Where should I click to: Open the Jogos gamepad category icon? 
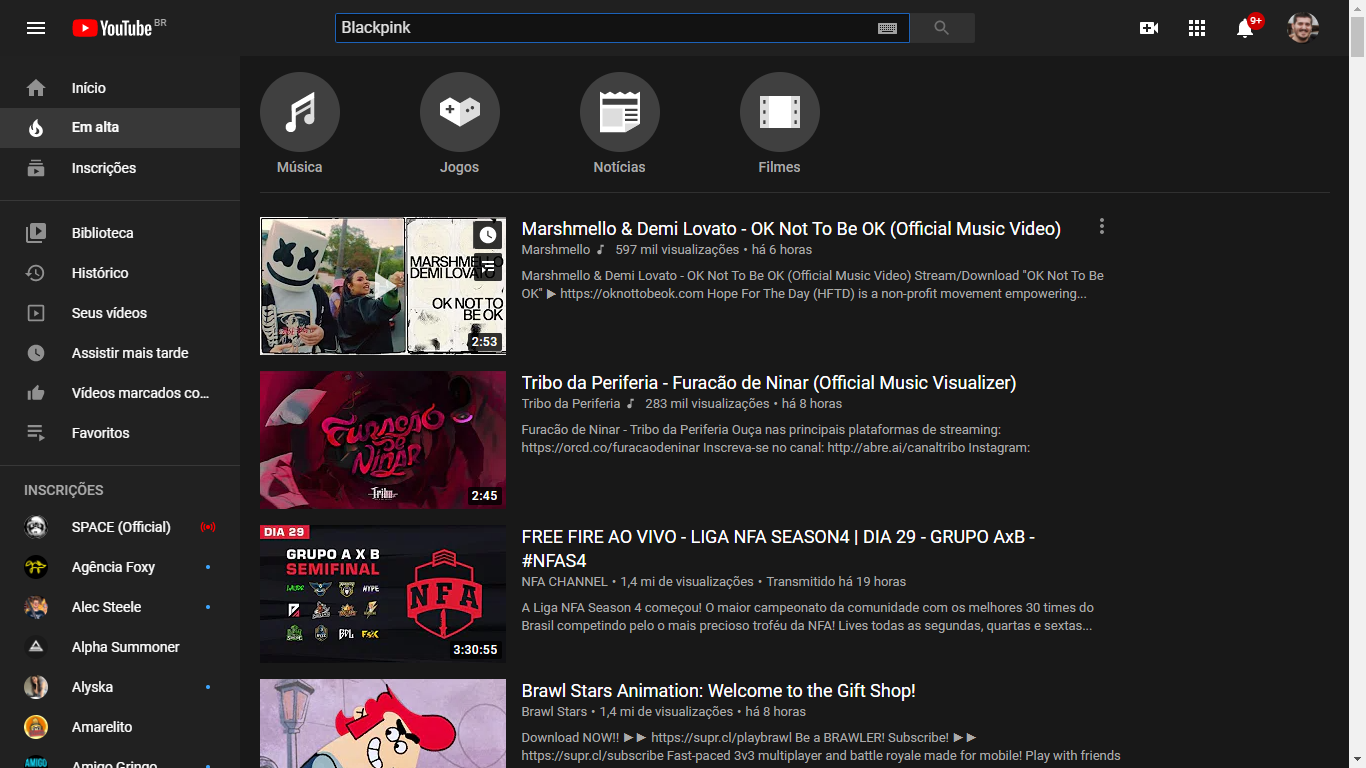coord(460,112)
